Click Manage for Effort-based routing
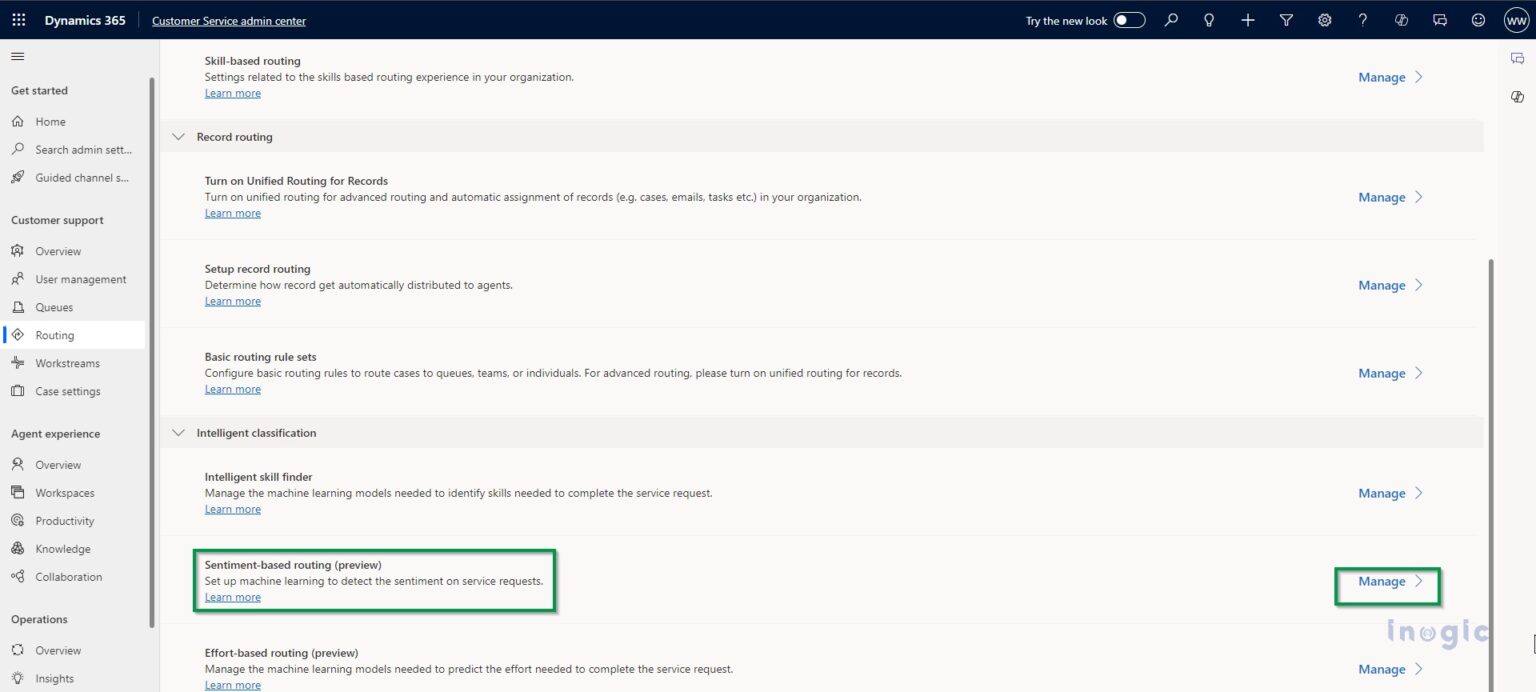 point(1381,669)
